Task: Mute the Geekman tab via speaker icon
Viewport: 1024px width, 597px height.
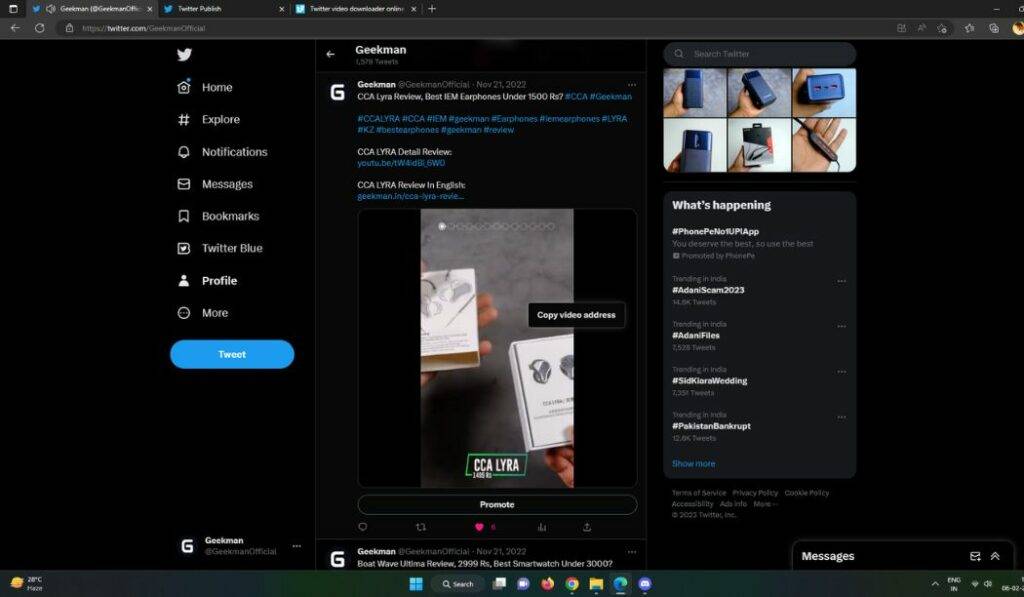Action: tap(51, 9)
